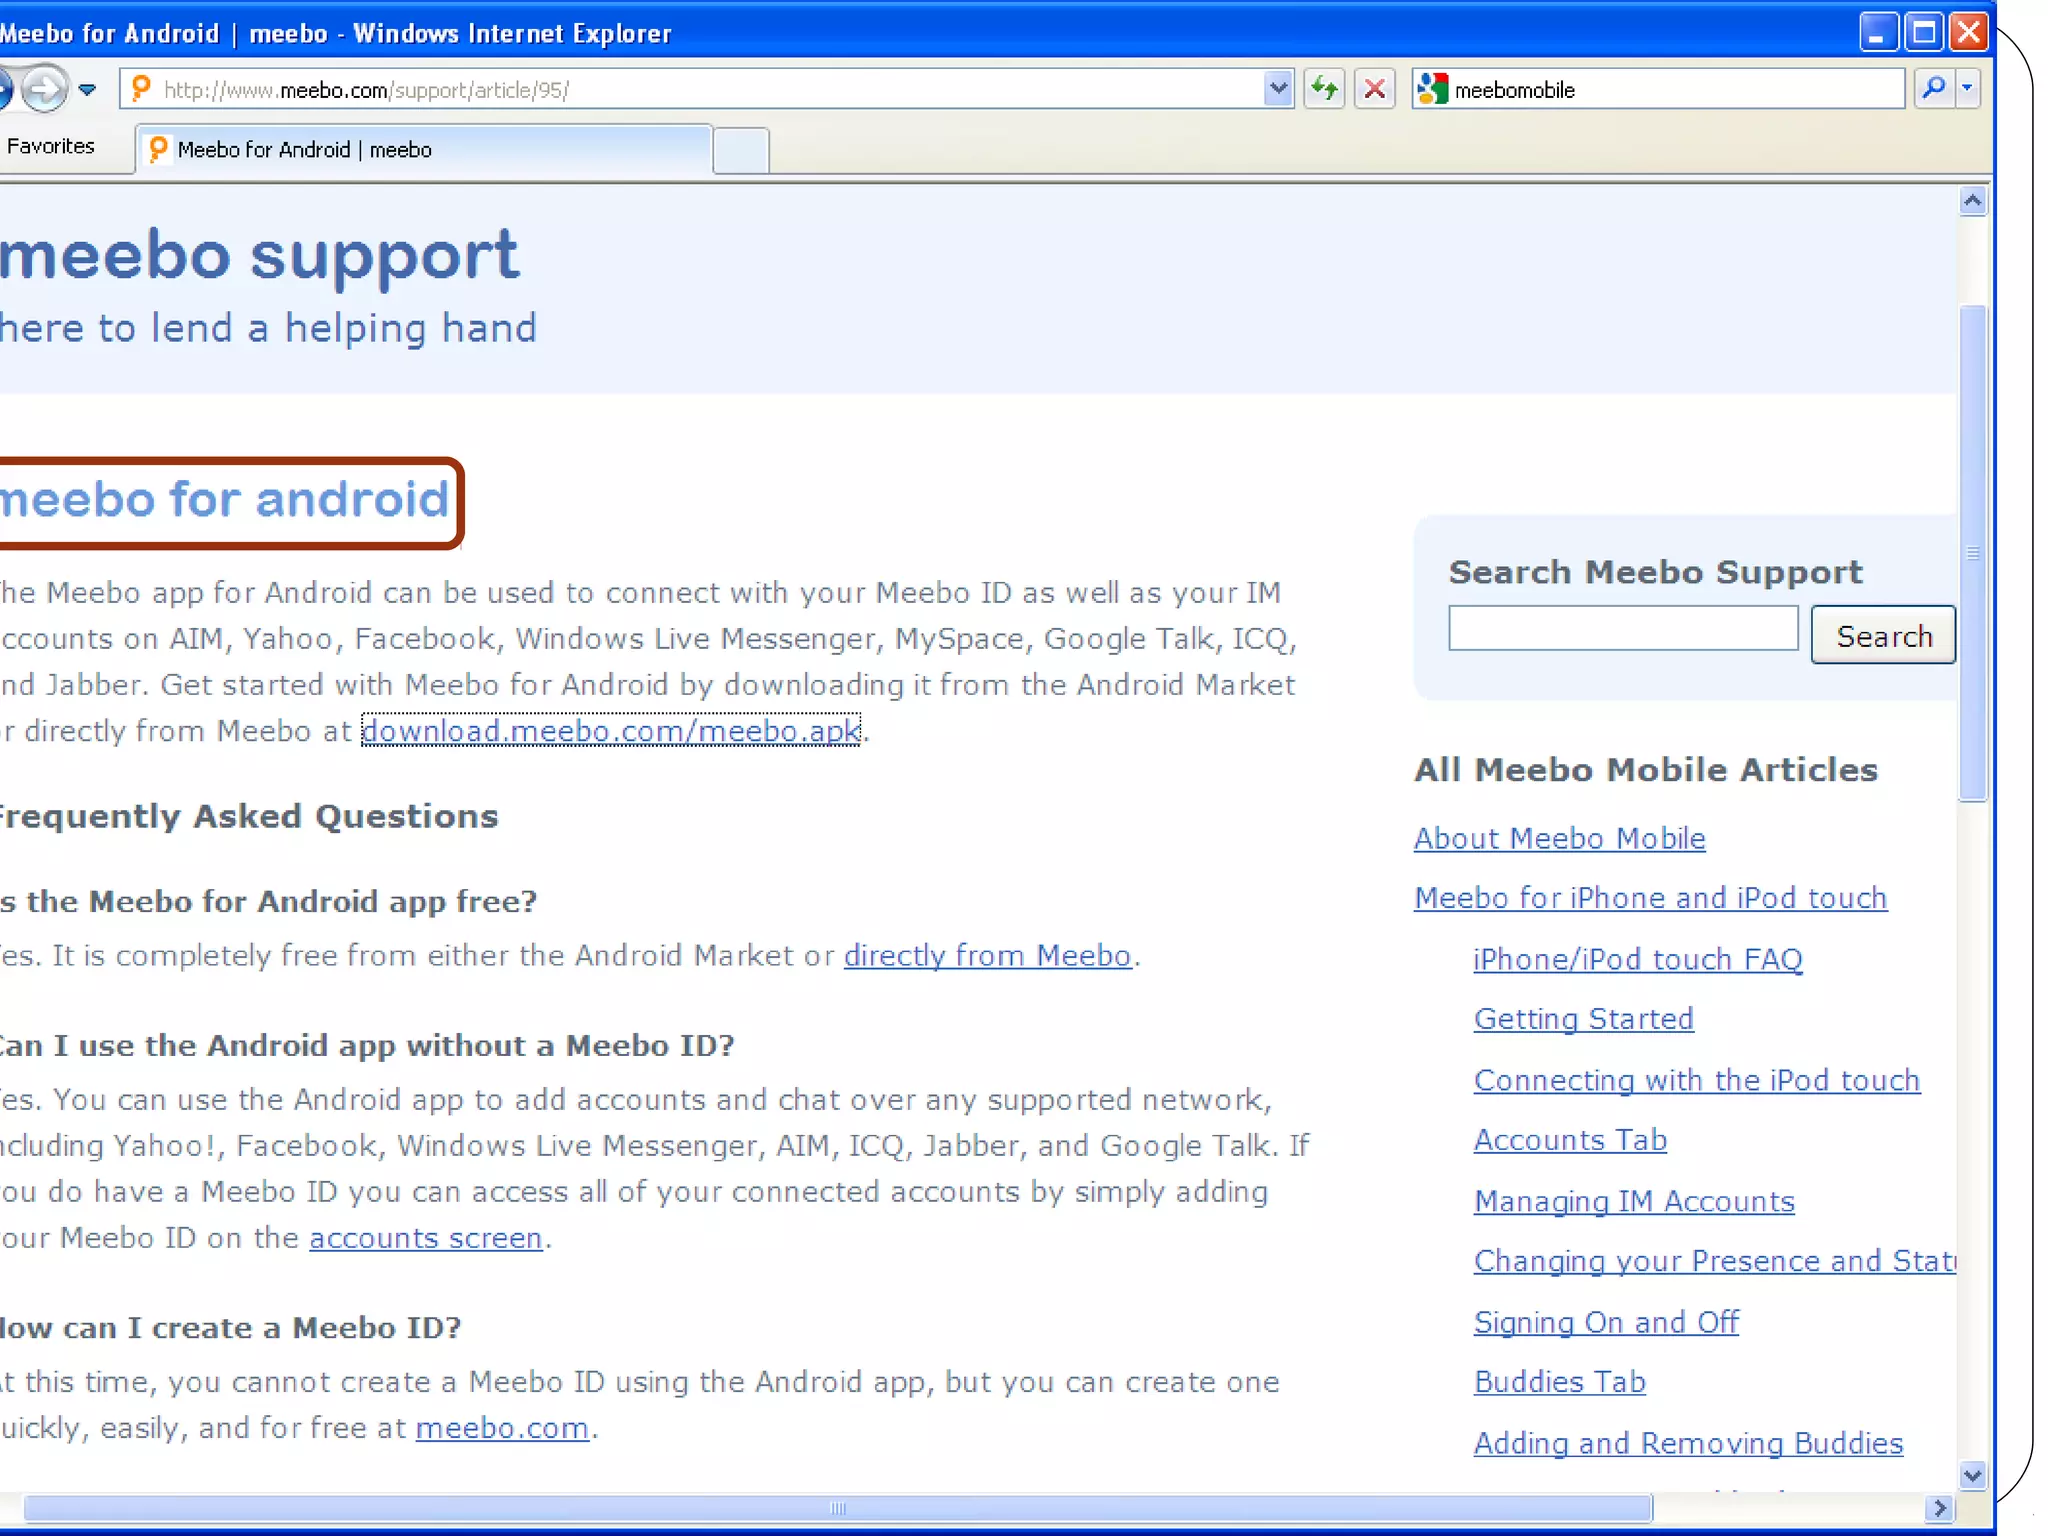Click the Forward navigation arrow button
The width and height of the screenshot is (2048, 1536).
(x=43, y=89)
